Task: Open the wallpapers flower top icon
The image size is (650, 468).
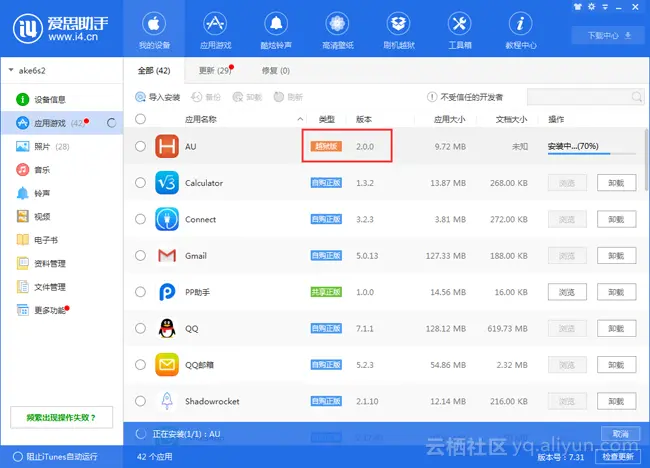Action: click(x=337, y=30)
